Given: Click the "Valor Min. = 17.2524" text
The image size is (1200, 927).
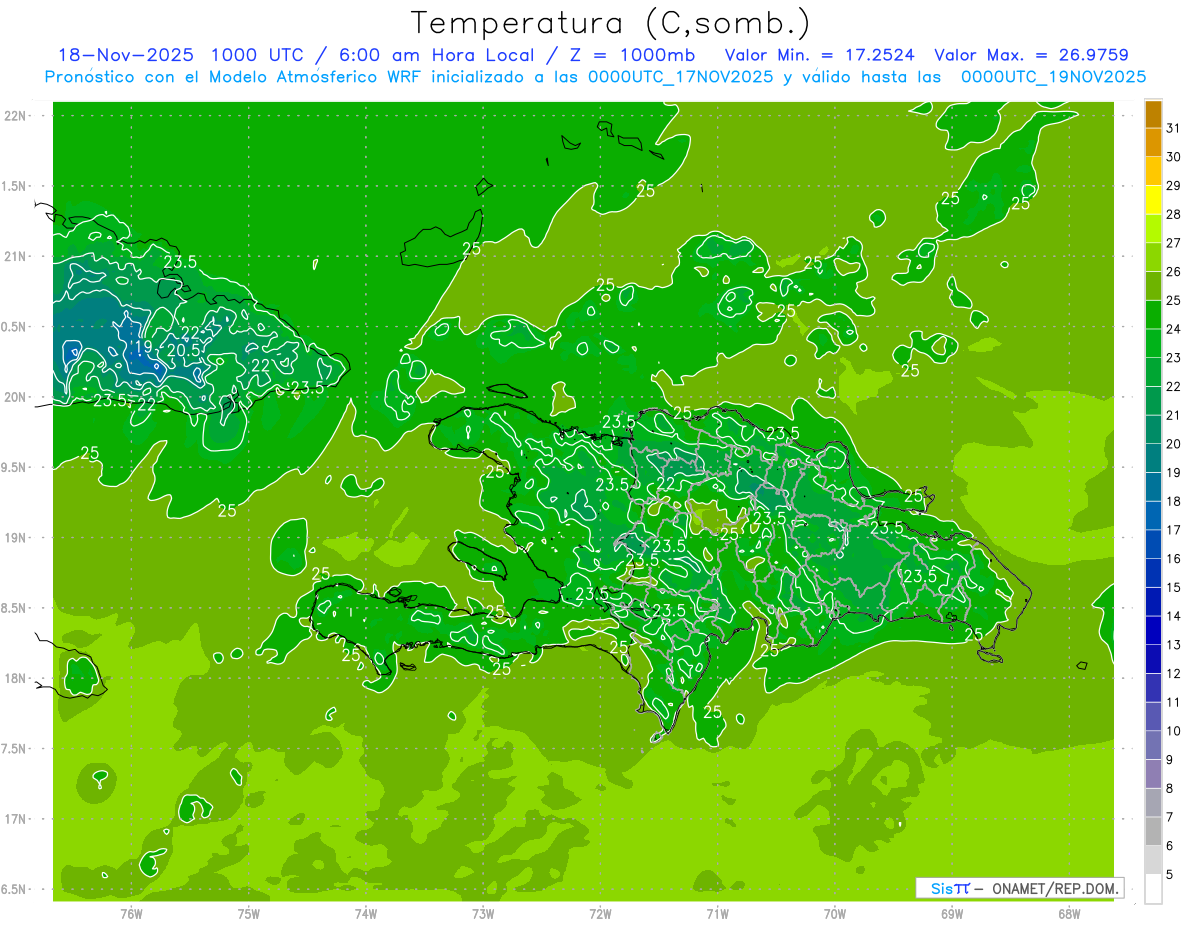Looking at the screenshot, I should pos(821,55).
